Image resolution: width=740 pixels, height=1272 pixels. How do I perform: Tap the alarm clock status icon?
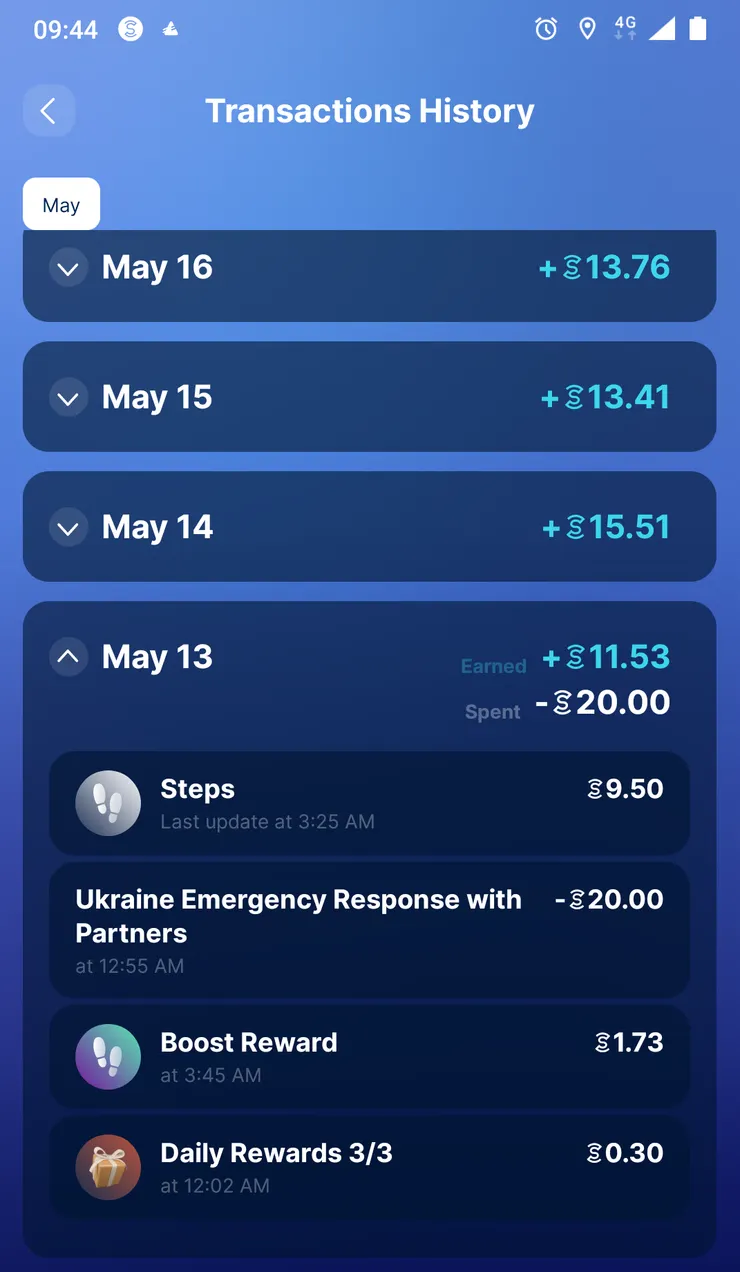[x=546, y=29]
